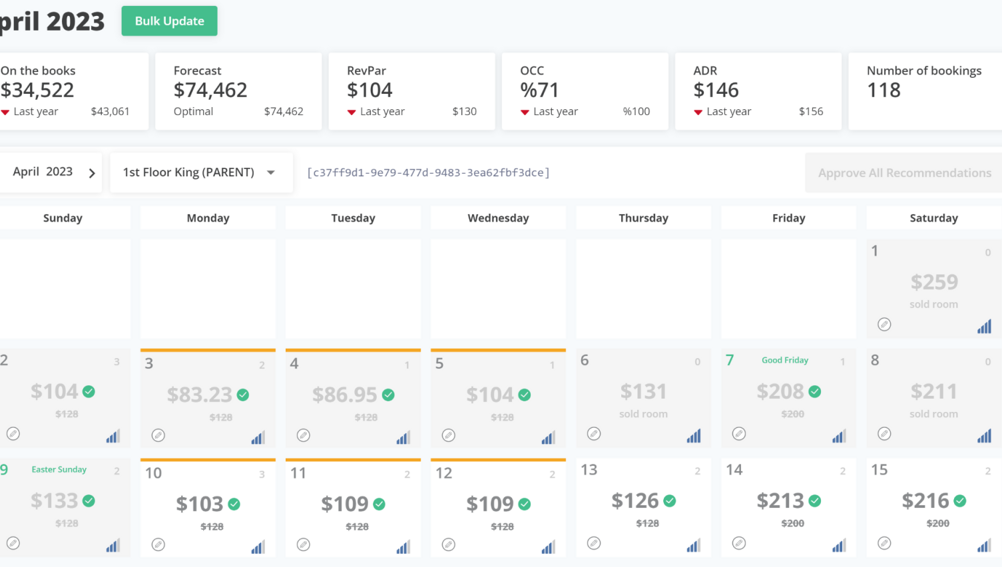Click the edit pencil icon on April 13
Viewport: 1002px width, 567px height.
594,544
